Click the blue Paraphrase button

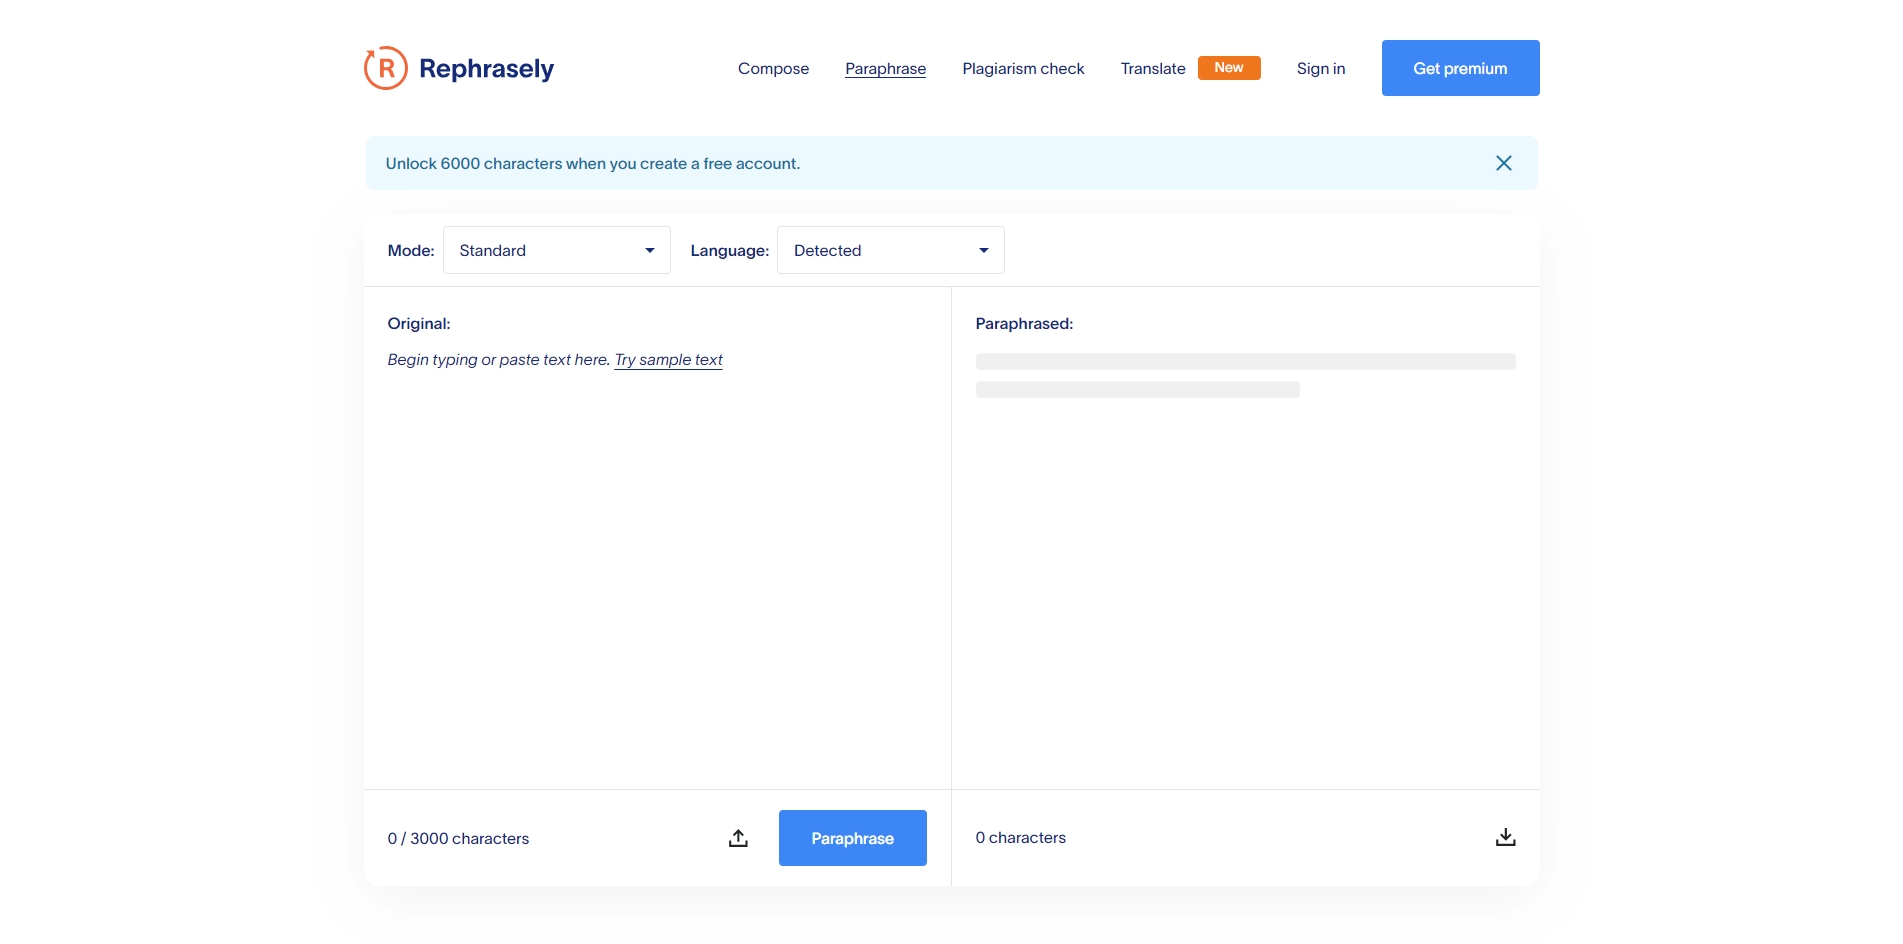pos(852,838)
